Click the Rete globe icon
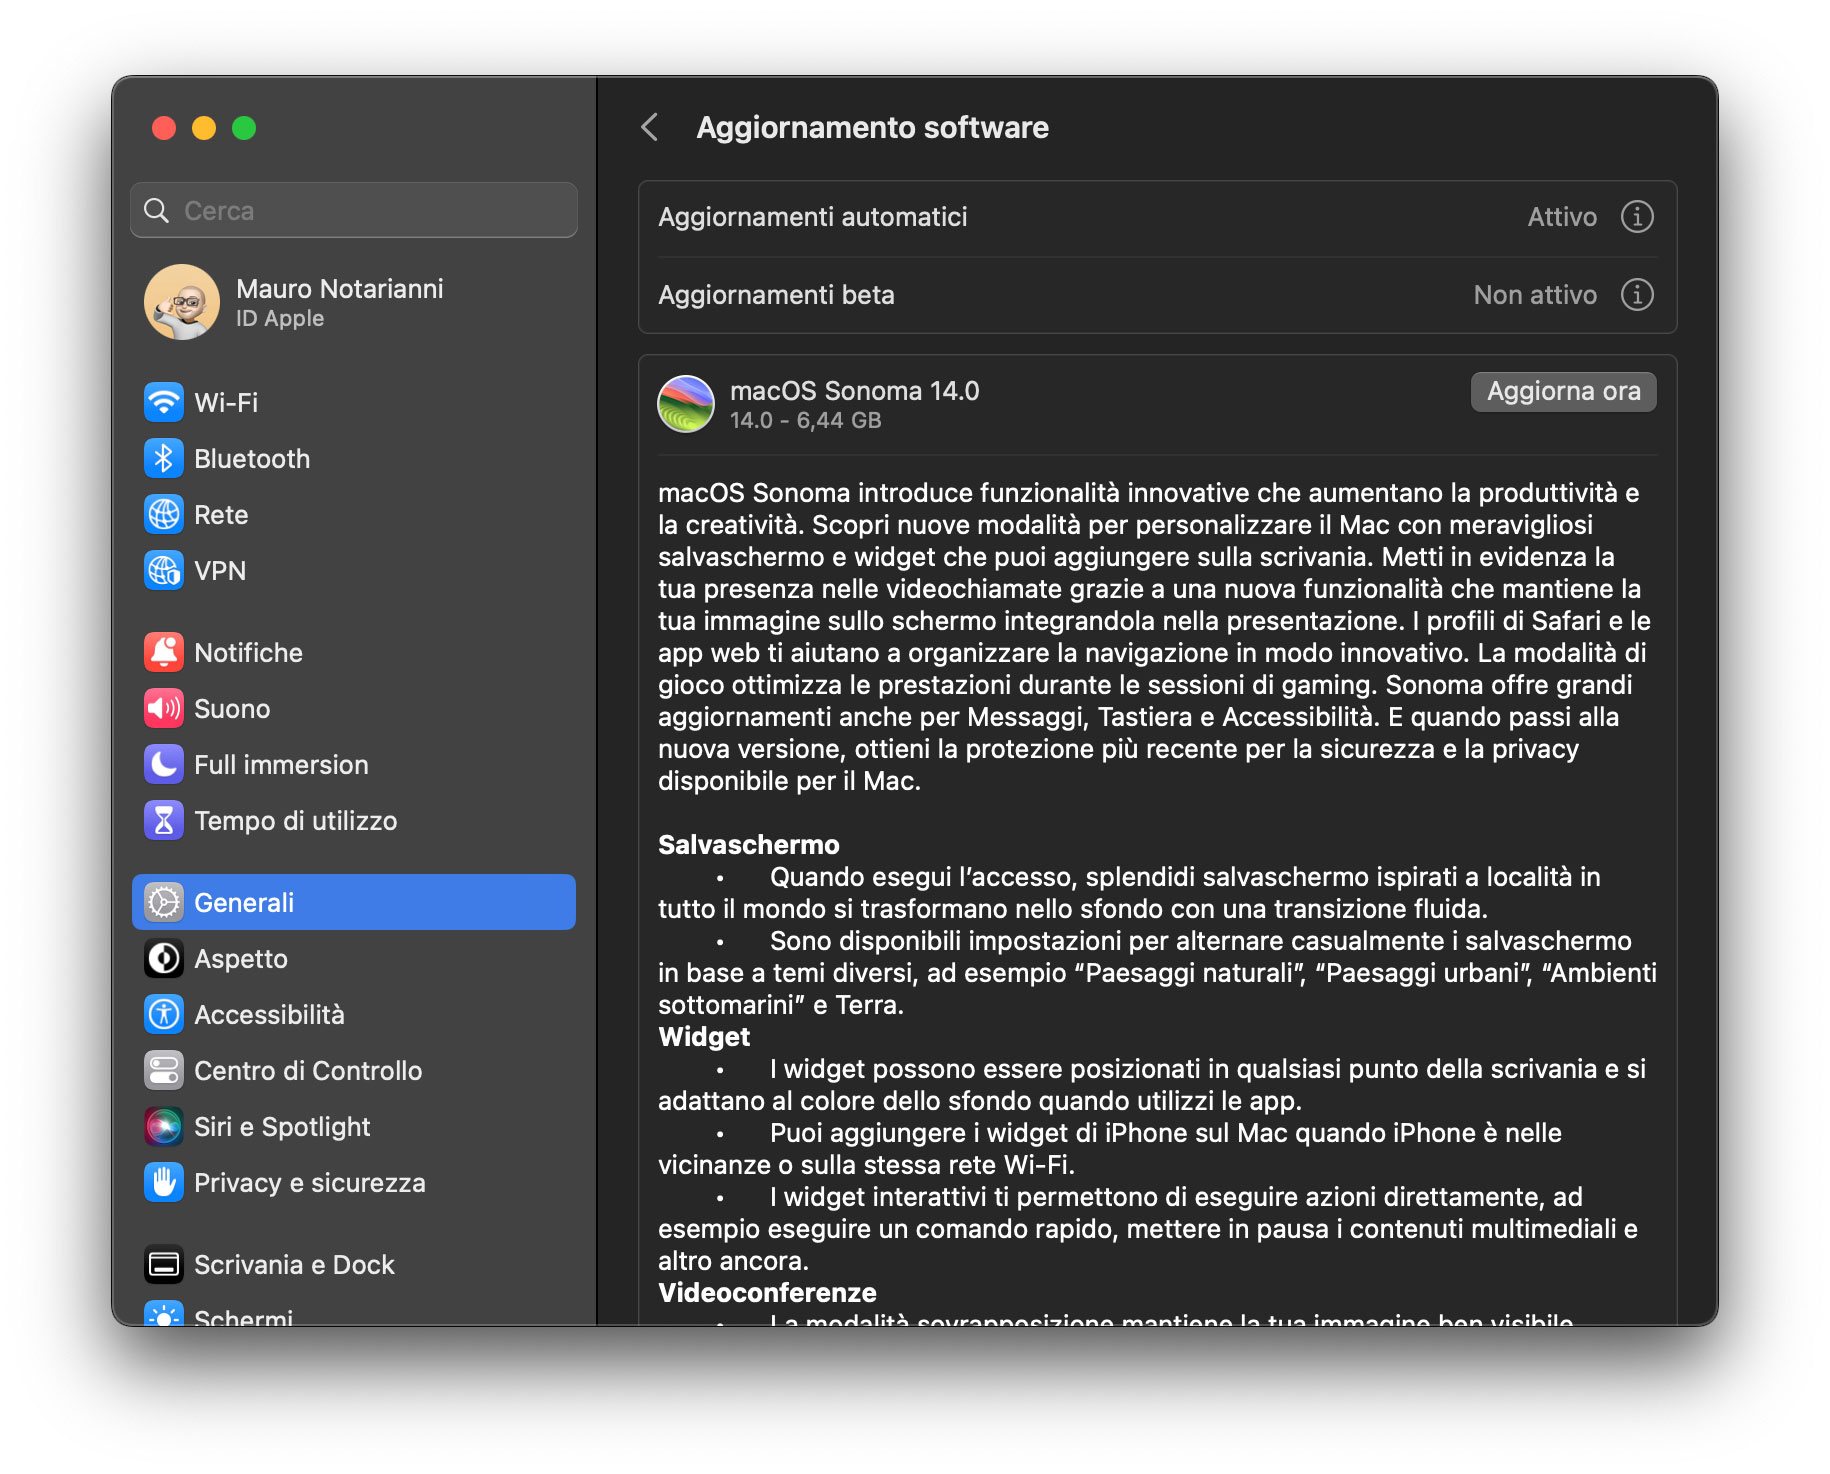The height and width of the screenshot is (1474, 1830). tap(164, 515)
